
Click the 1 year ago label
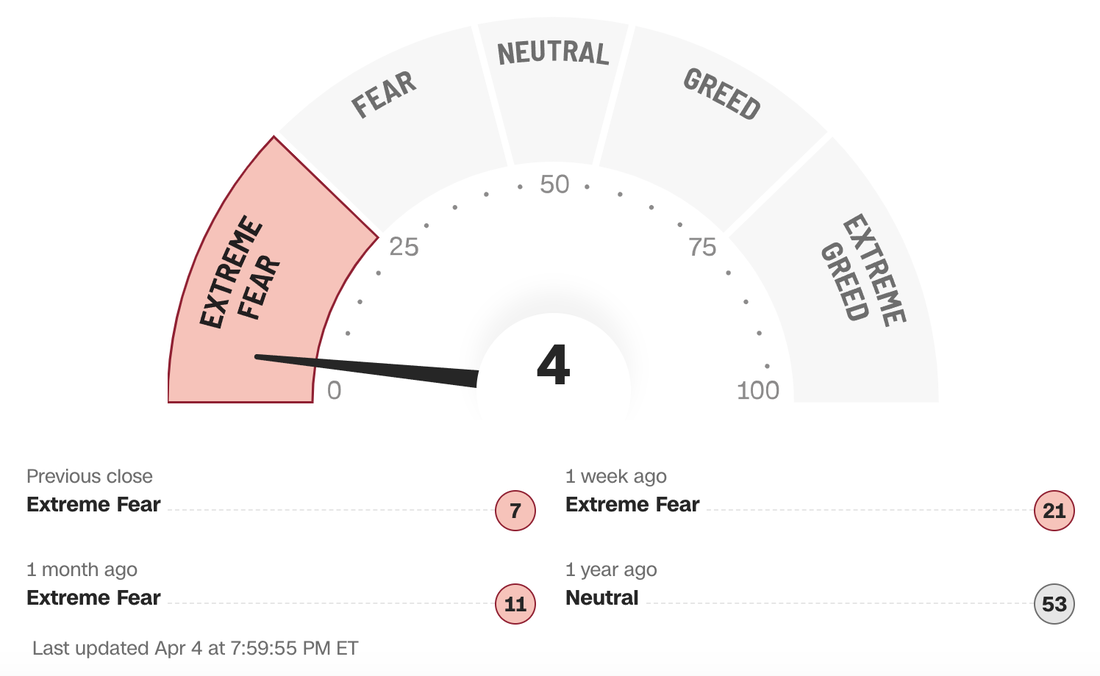pos(611,569)
